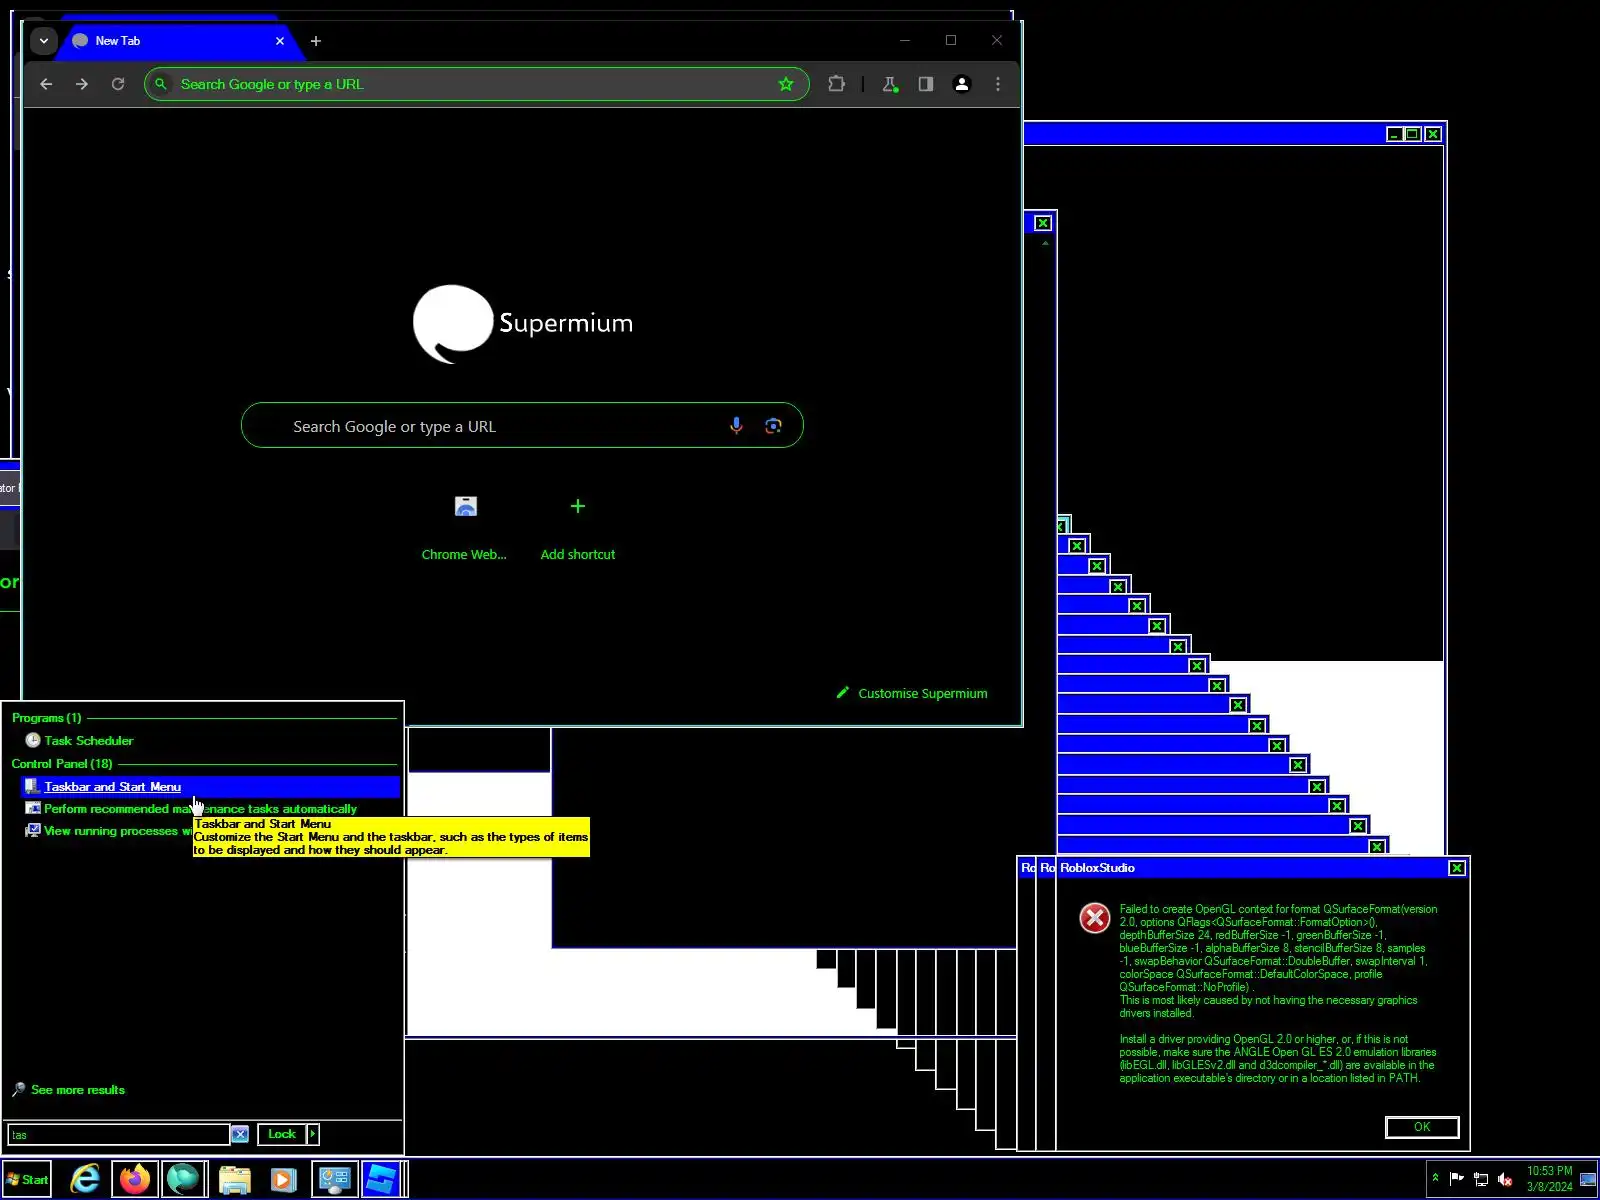
Task: Go back using the browser back arrow
Action: (x=46, y=84)
